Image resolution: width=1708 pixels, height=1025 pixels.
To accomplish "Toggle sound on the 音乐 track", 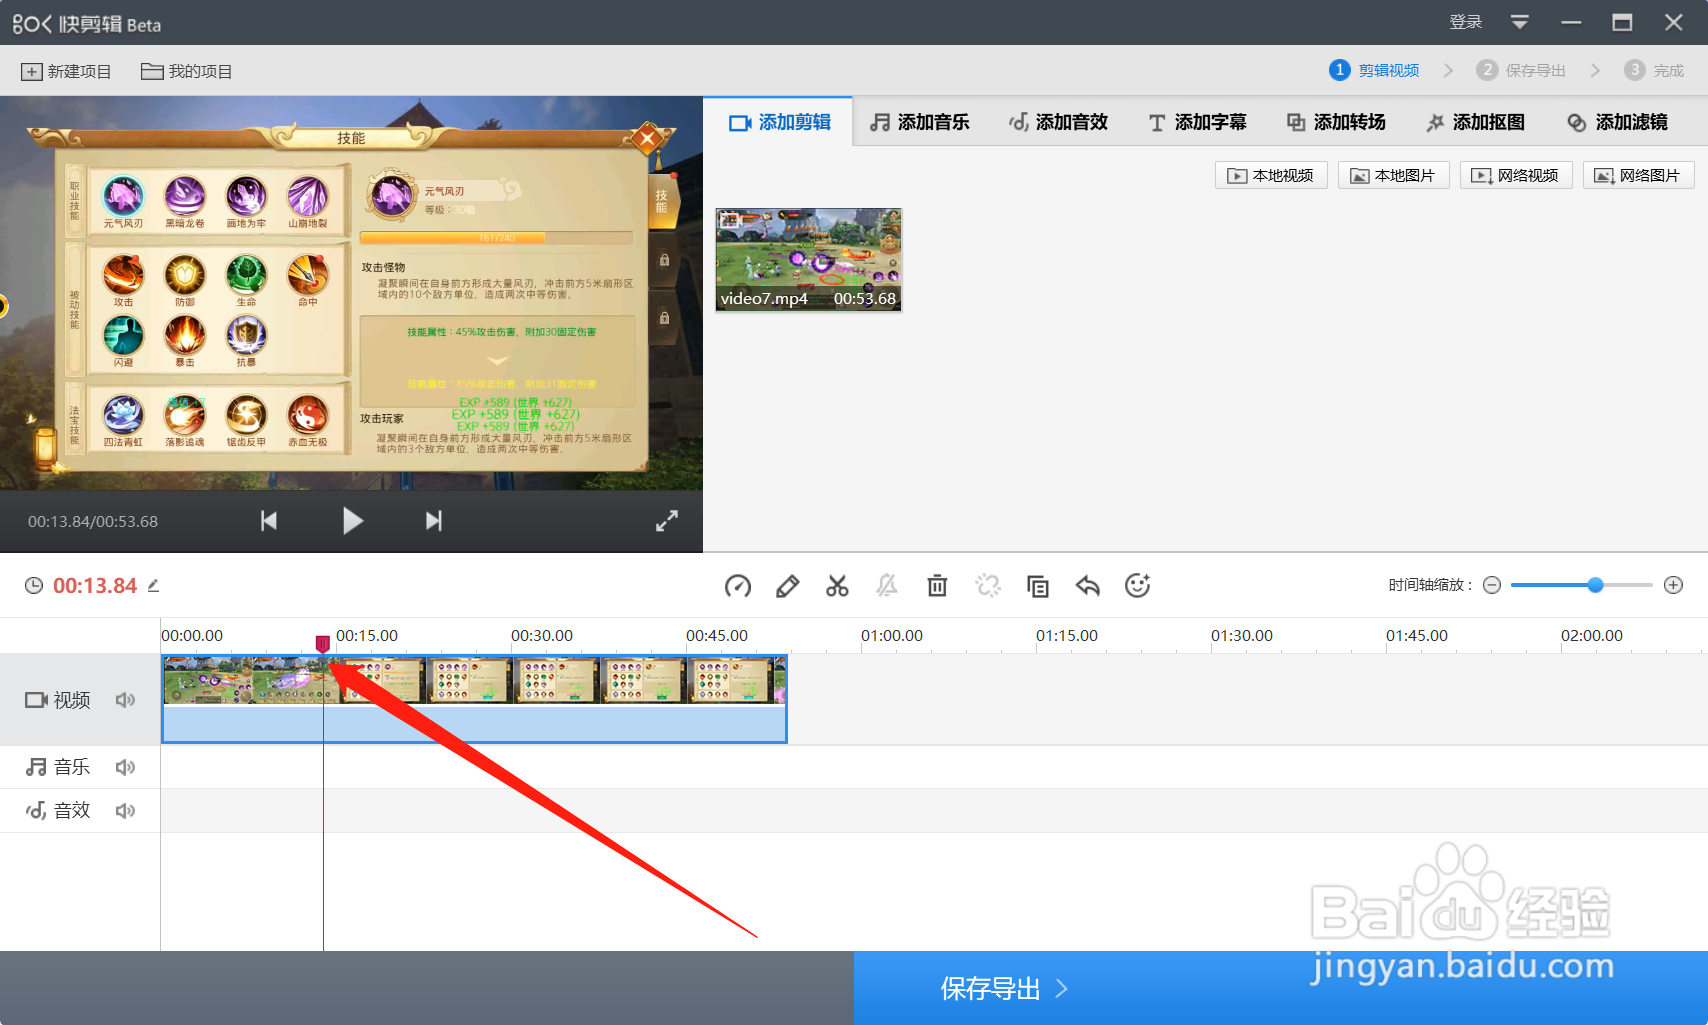I will point(125,766).
